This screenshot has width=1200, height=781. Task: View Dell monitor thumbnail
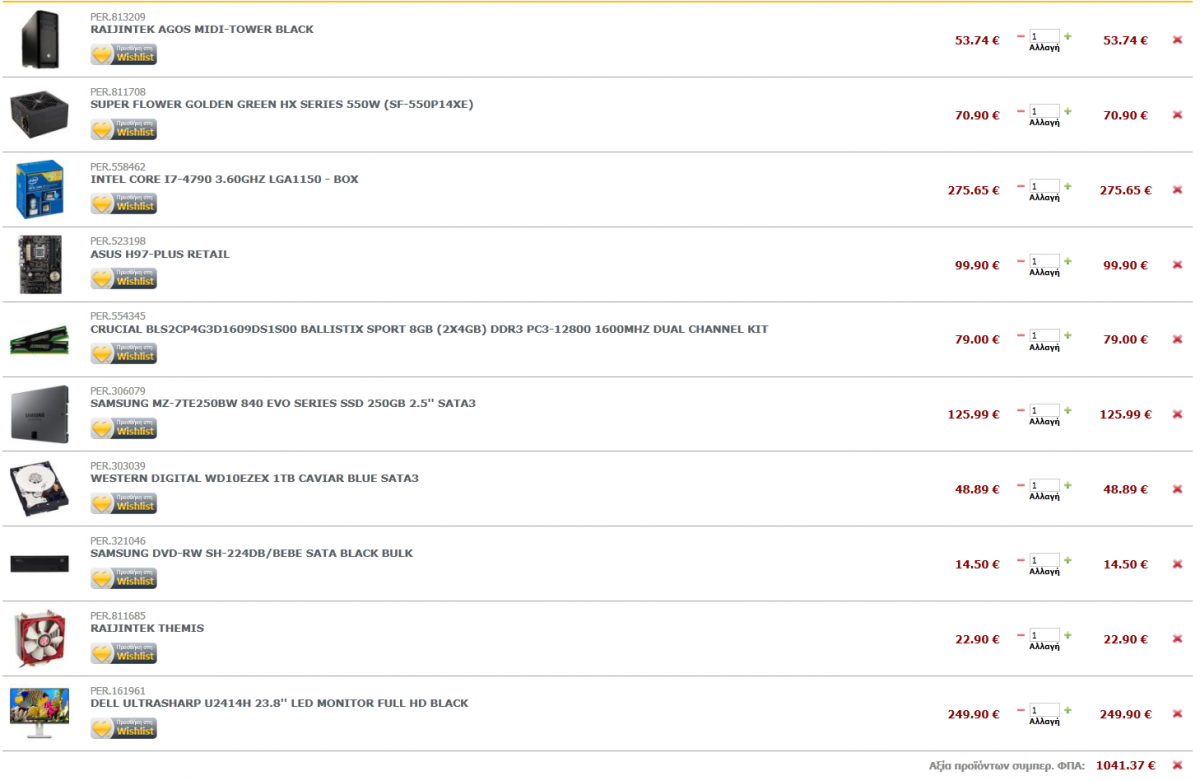pos(40,713)
